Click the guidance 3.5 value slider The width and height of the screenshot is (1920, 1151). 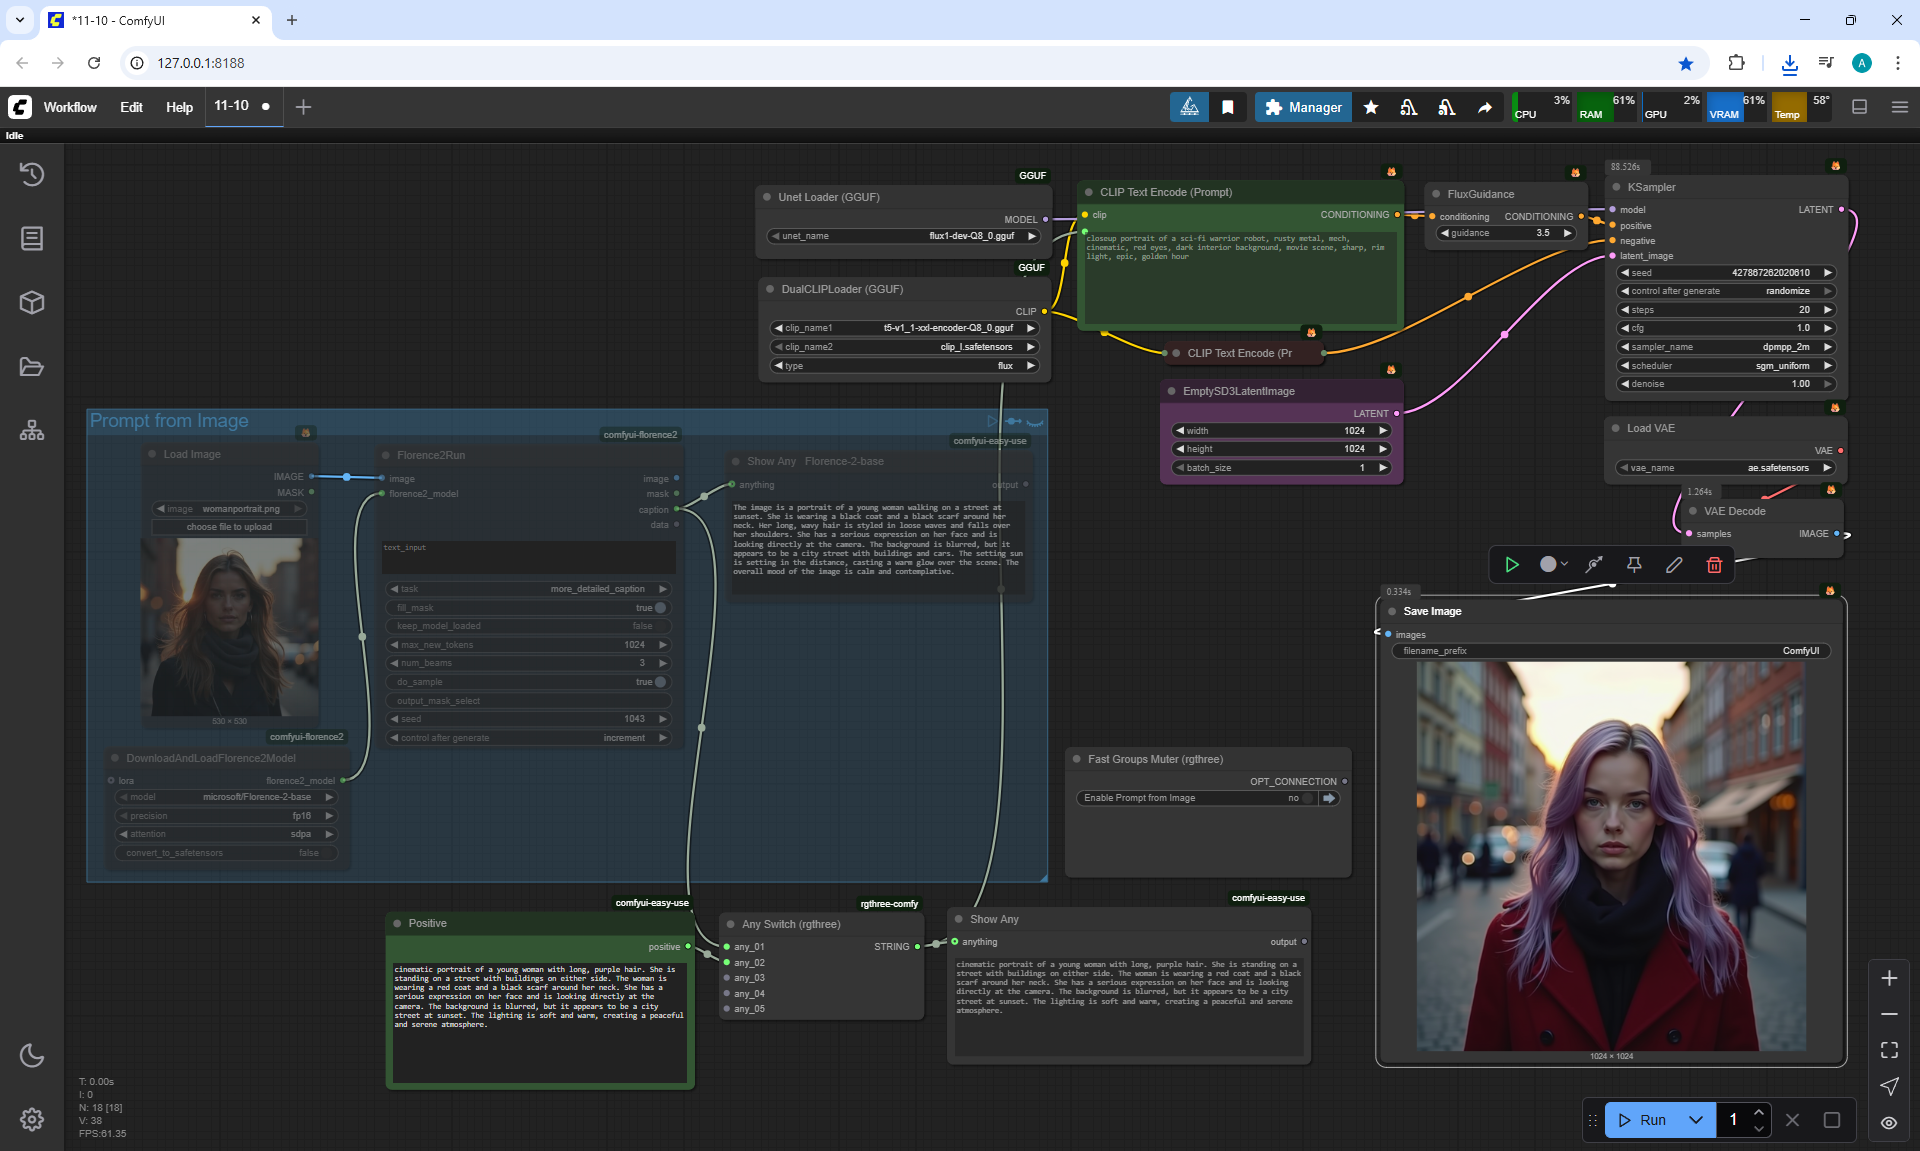[1506, 233]
